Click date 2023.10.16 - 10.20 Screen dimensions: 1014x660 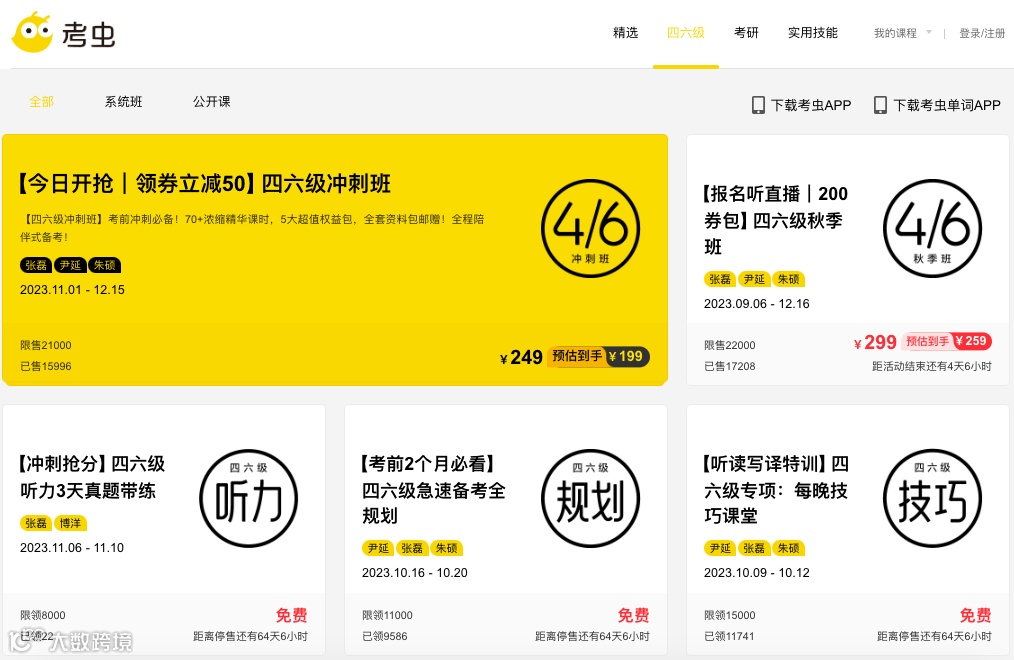(415, 573)
